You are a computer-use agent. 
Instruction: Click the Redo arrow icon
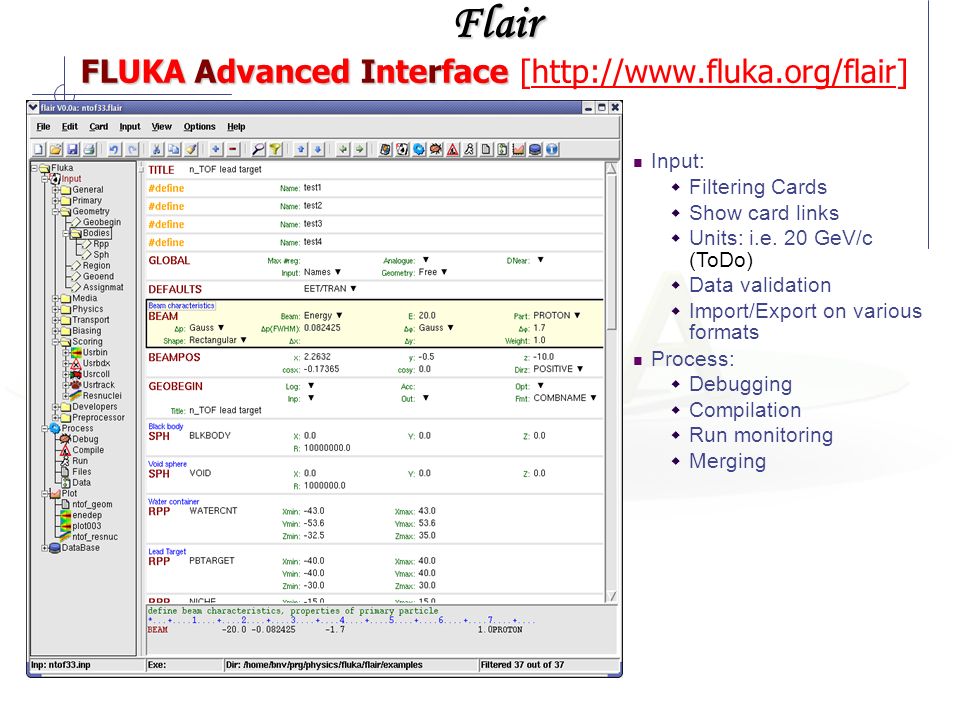[x=132, y=149]
